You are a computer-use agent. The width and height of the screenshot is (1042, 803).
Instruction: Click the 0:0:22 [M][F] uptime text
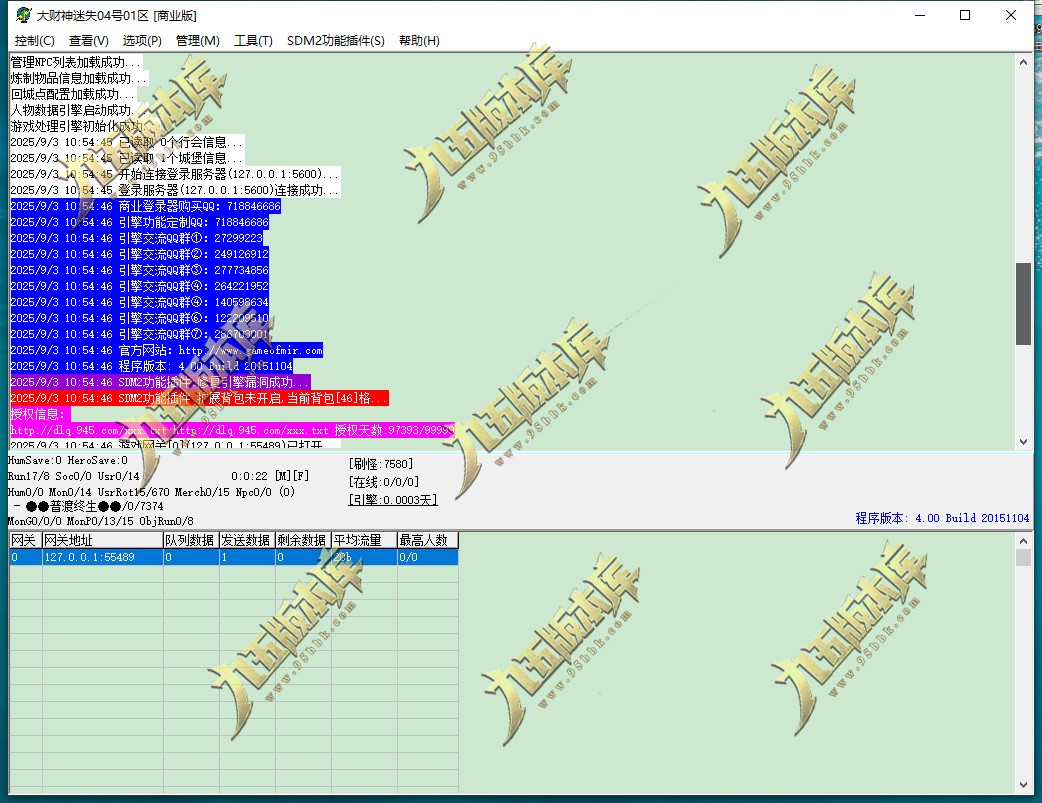[270, 476]
